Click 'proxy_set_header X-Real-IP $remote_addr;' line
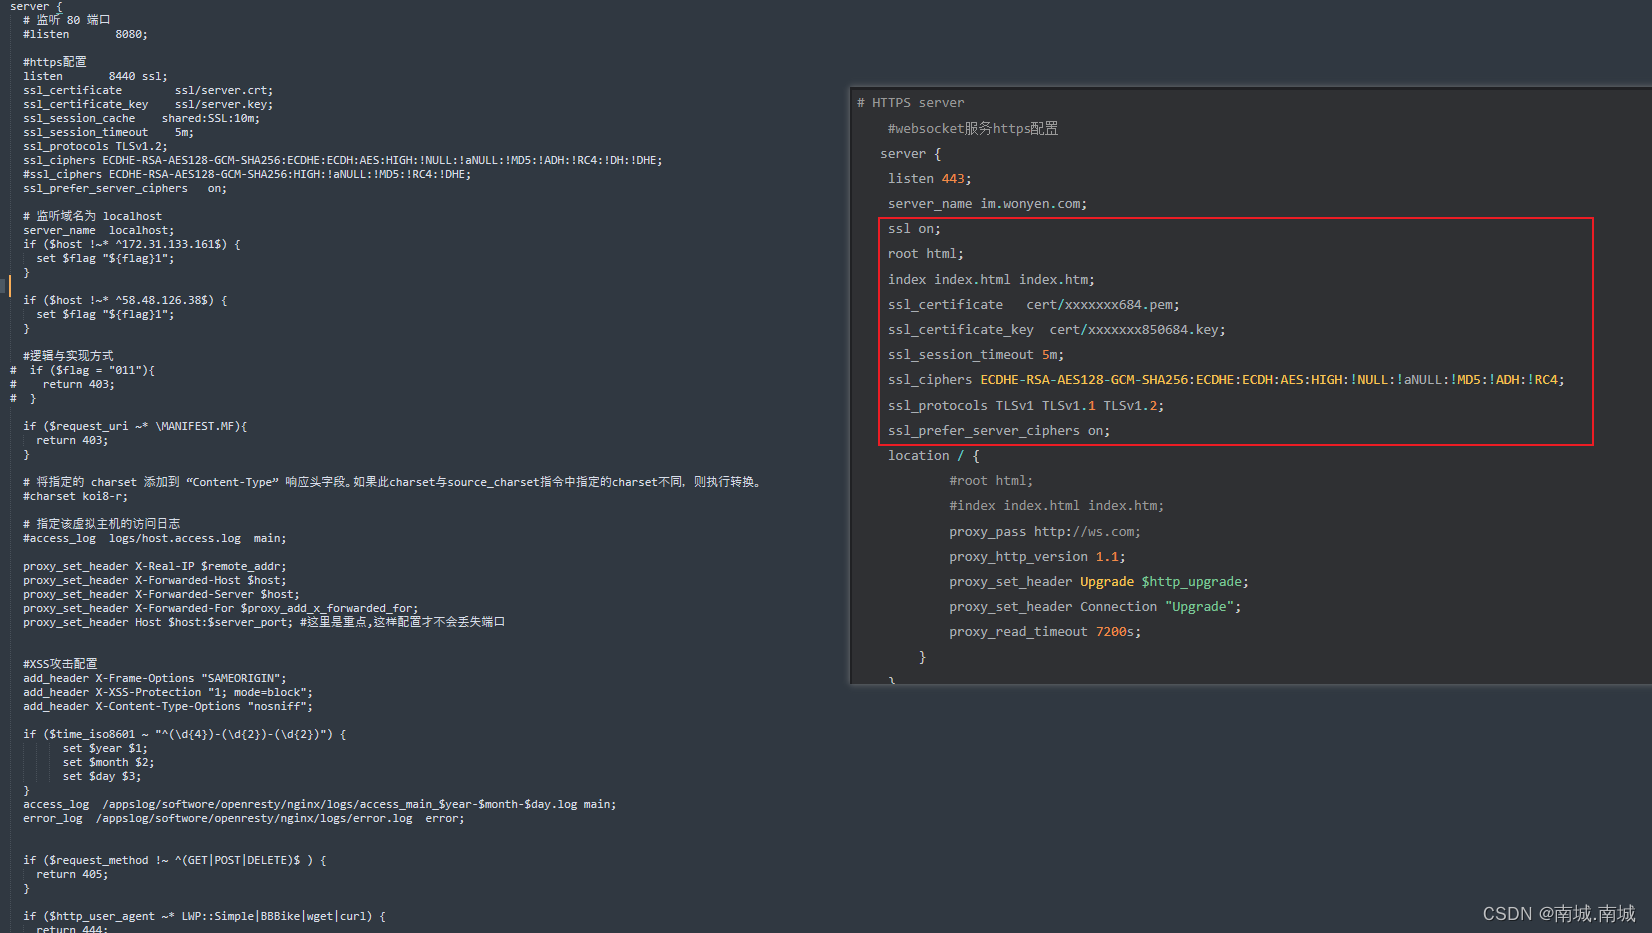The width and height of the screenshot is (1652, 933). tap(154, 566)
